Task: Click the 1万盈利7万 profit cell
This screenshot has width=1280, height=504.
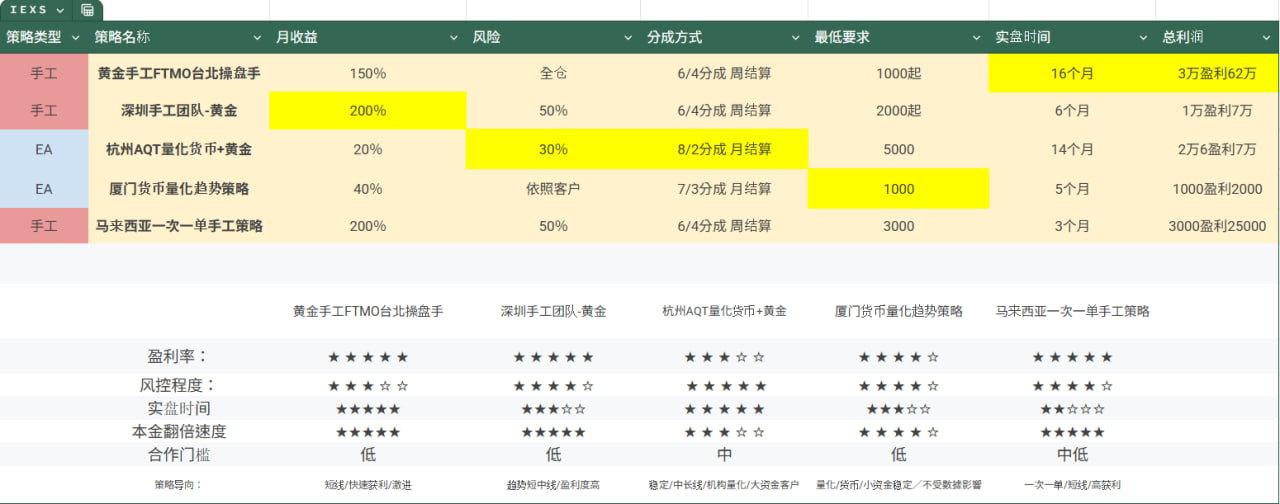Action: pos(1217,111)
